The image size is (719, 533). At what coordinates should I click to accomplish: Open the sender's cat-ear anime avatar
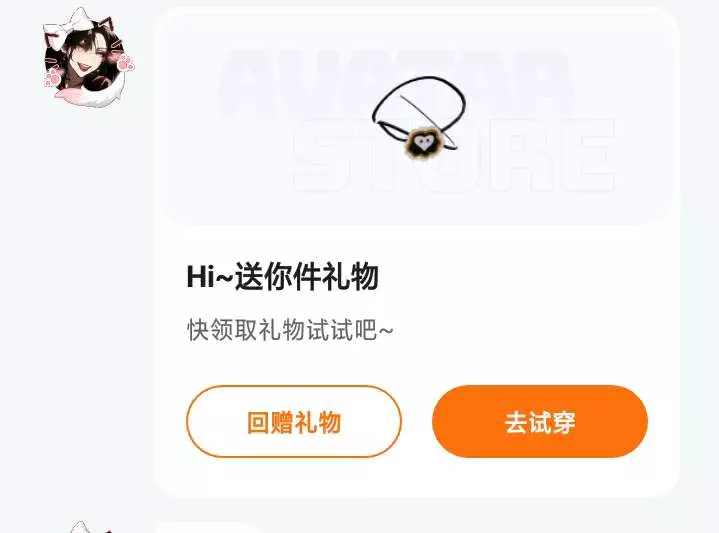pos(88,57)
